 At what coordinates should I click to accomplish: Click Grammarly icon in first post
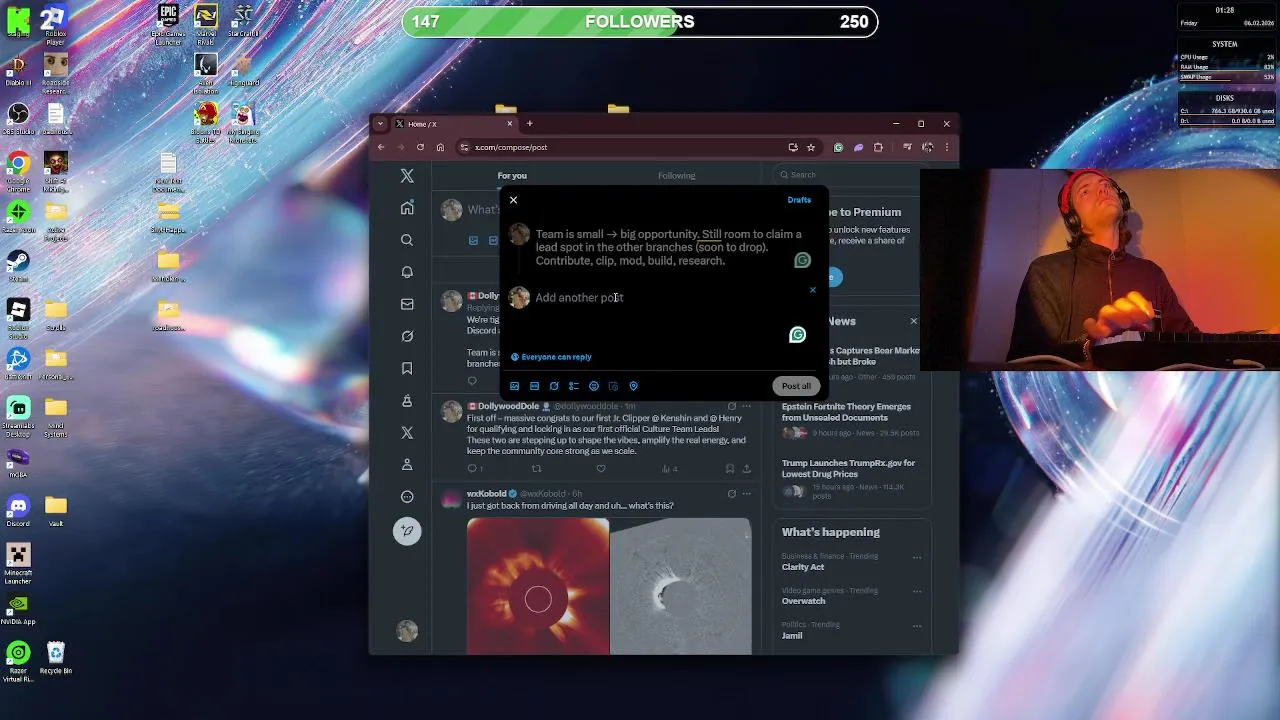(802, 260)
